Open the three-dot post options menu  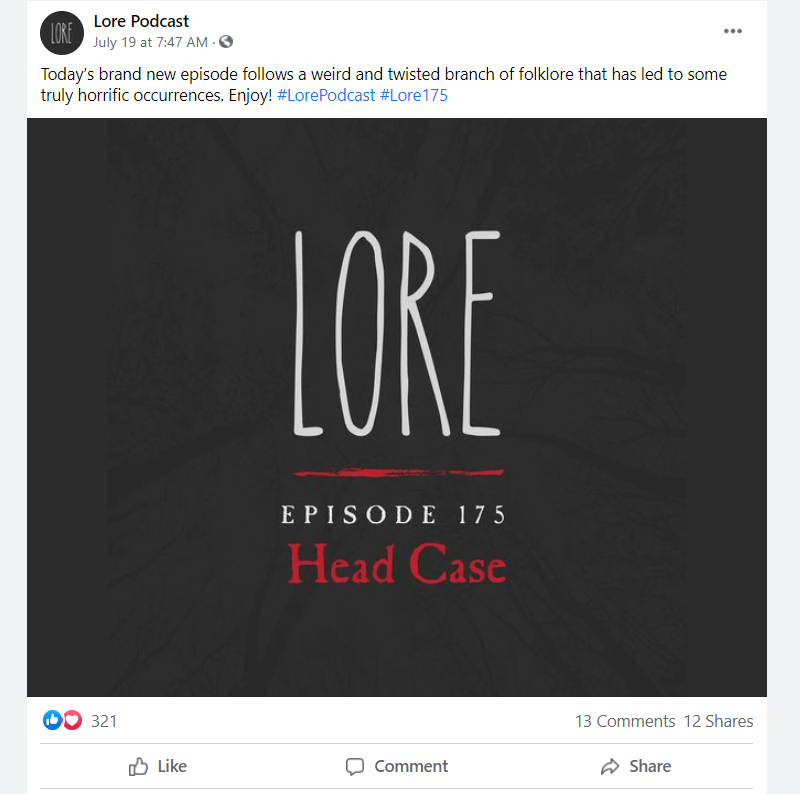pyautogui.click(x=733, y=31)
